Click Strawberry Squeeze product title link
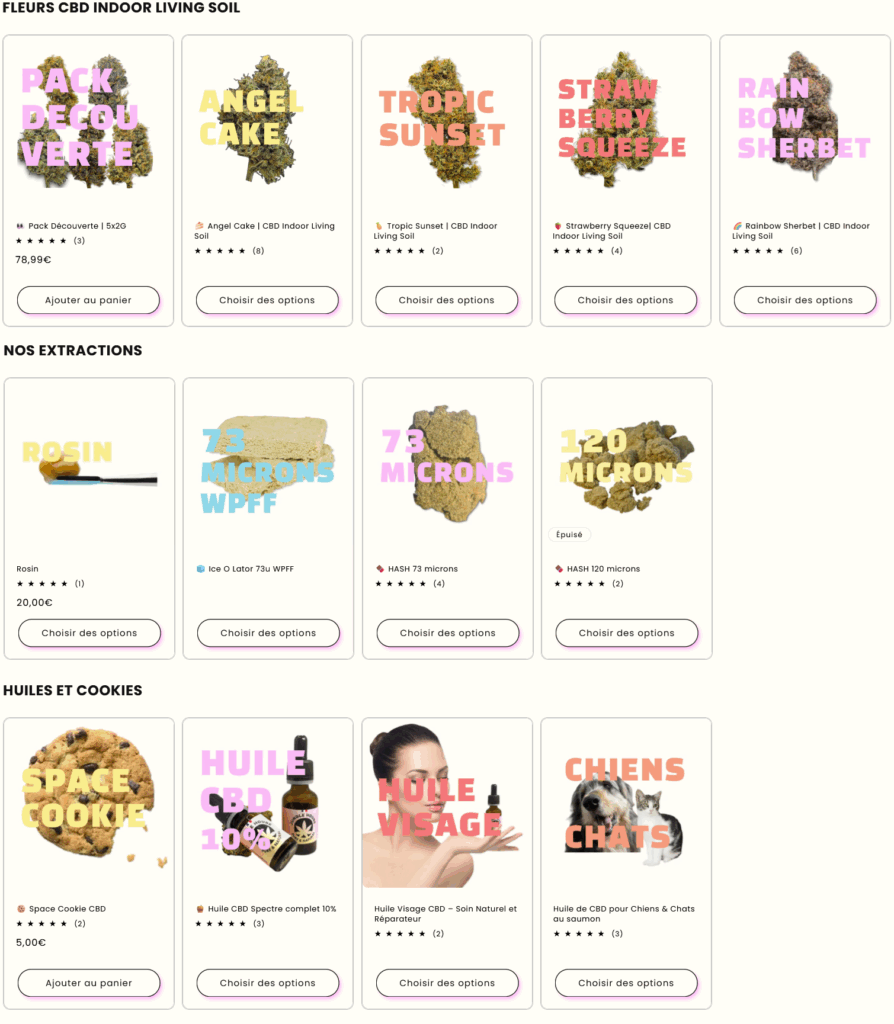The image size is (894, 1024). [611, 231]
